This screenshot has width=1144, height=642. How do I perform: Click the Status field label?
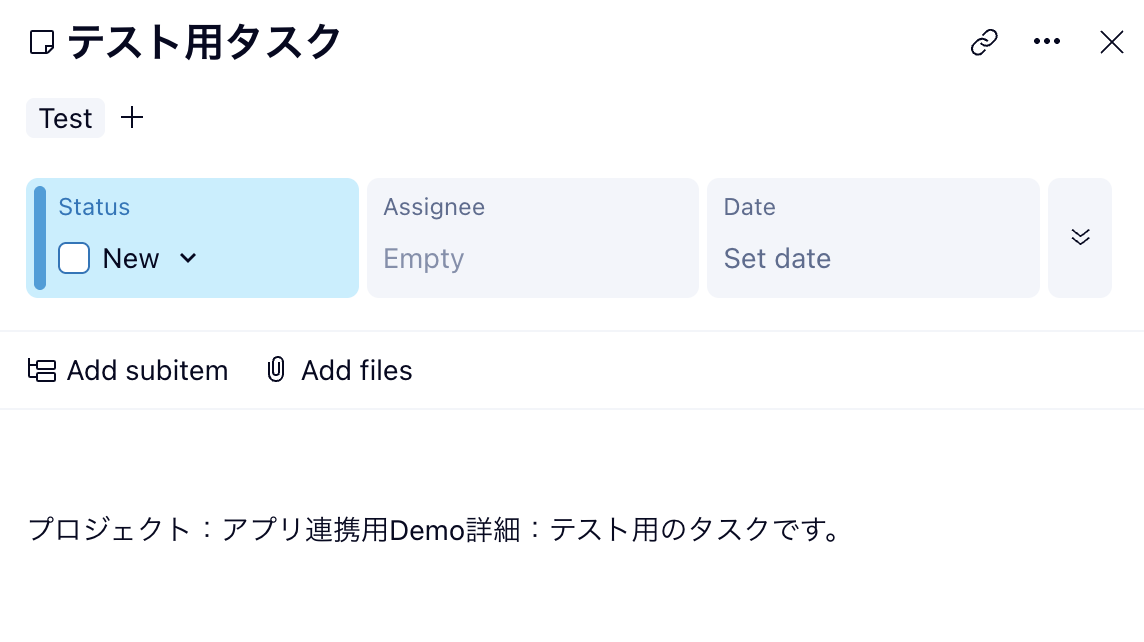click(94, 207)
